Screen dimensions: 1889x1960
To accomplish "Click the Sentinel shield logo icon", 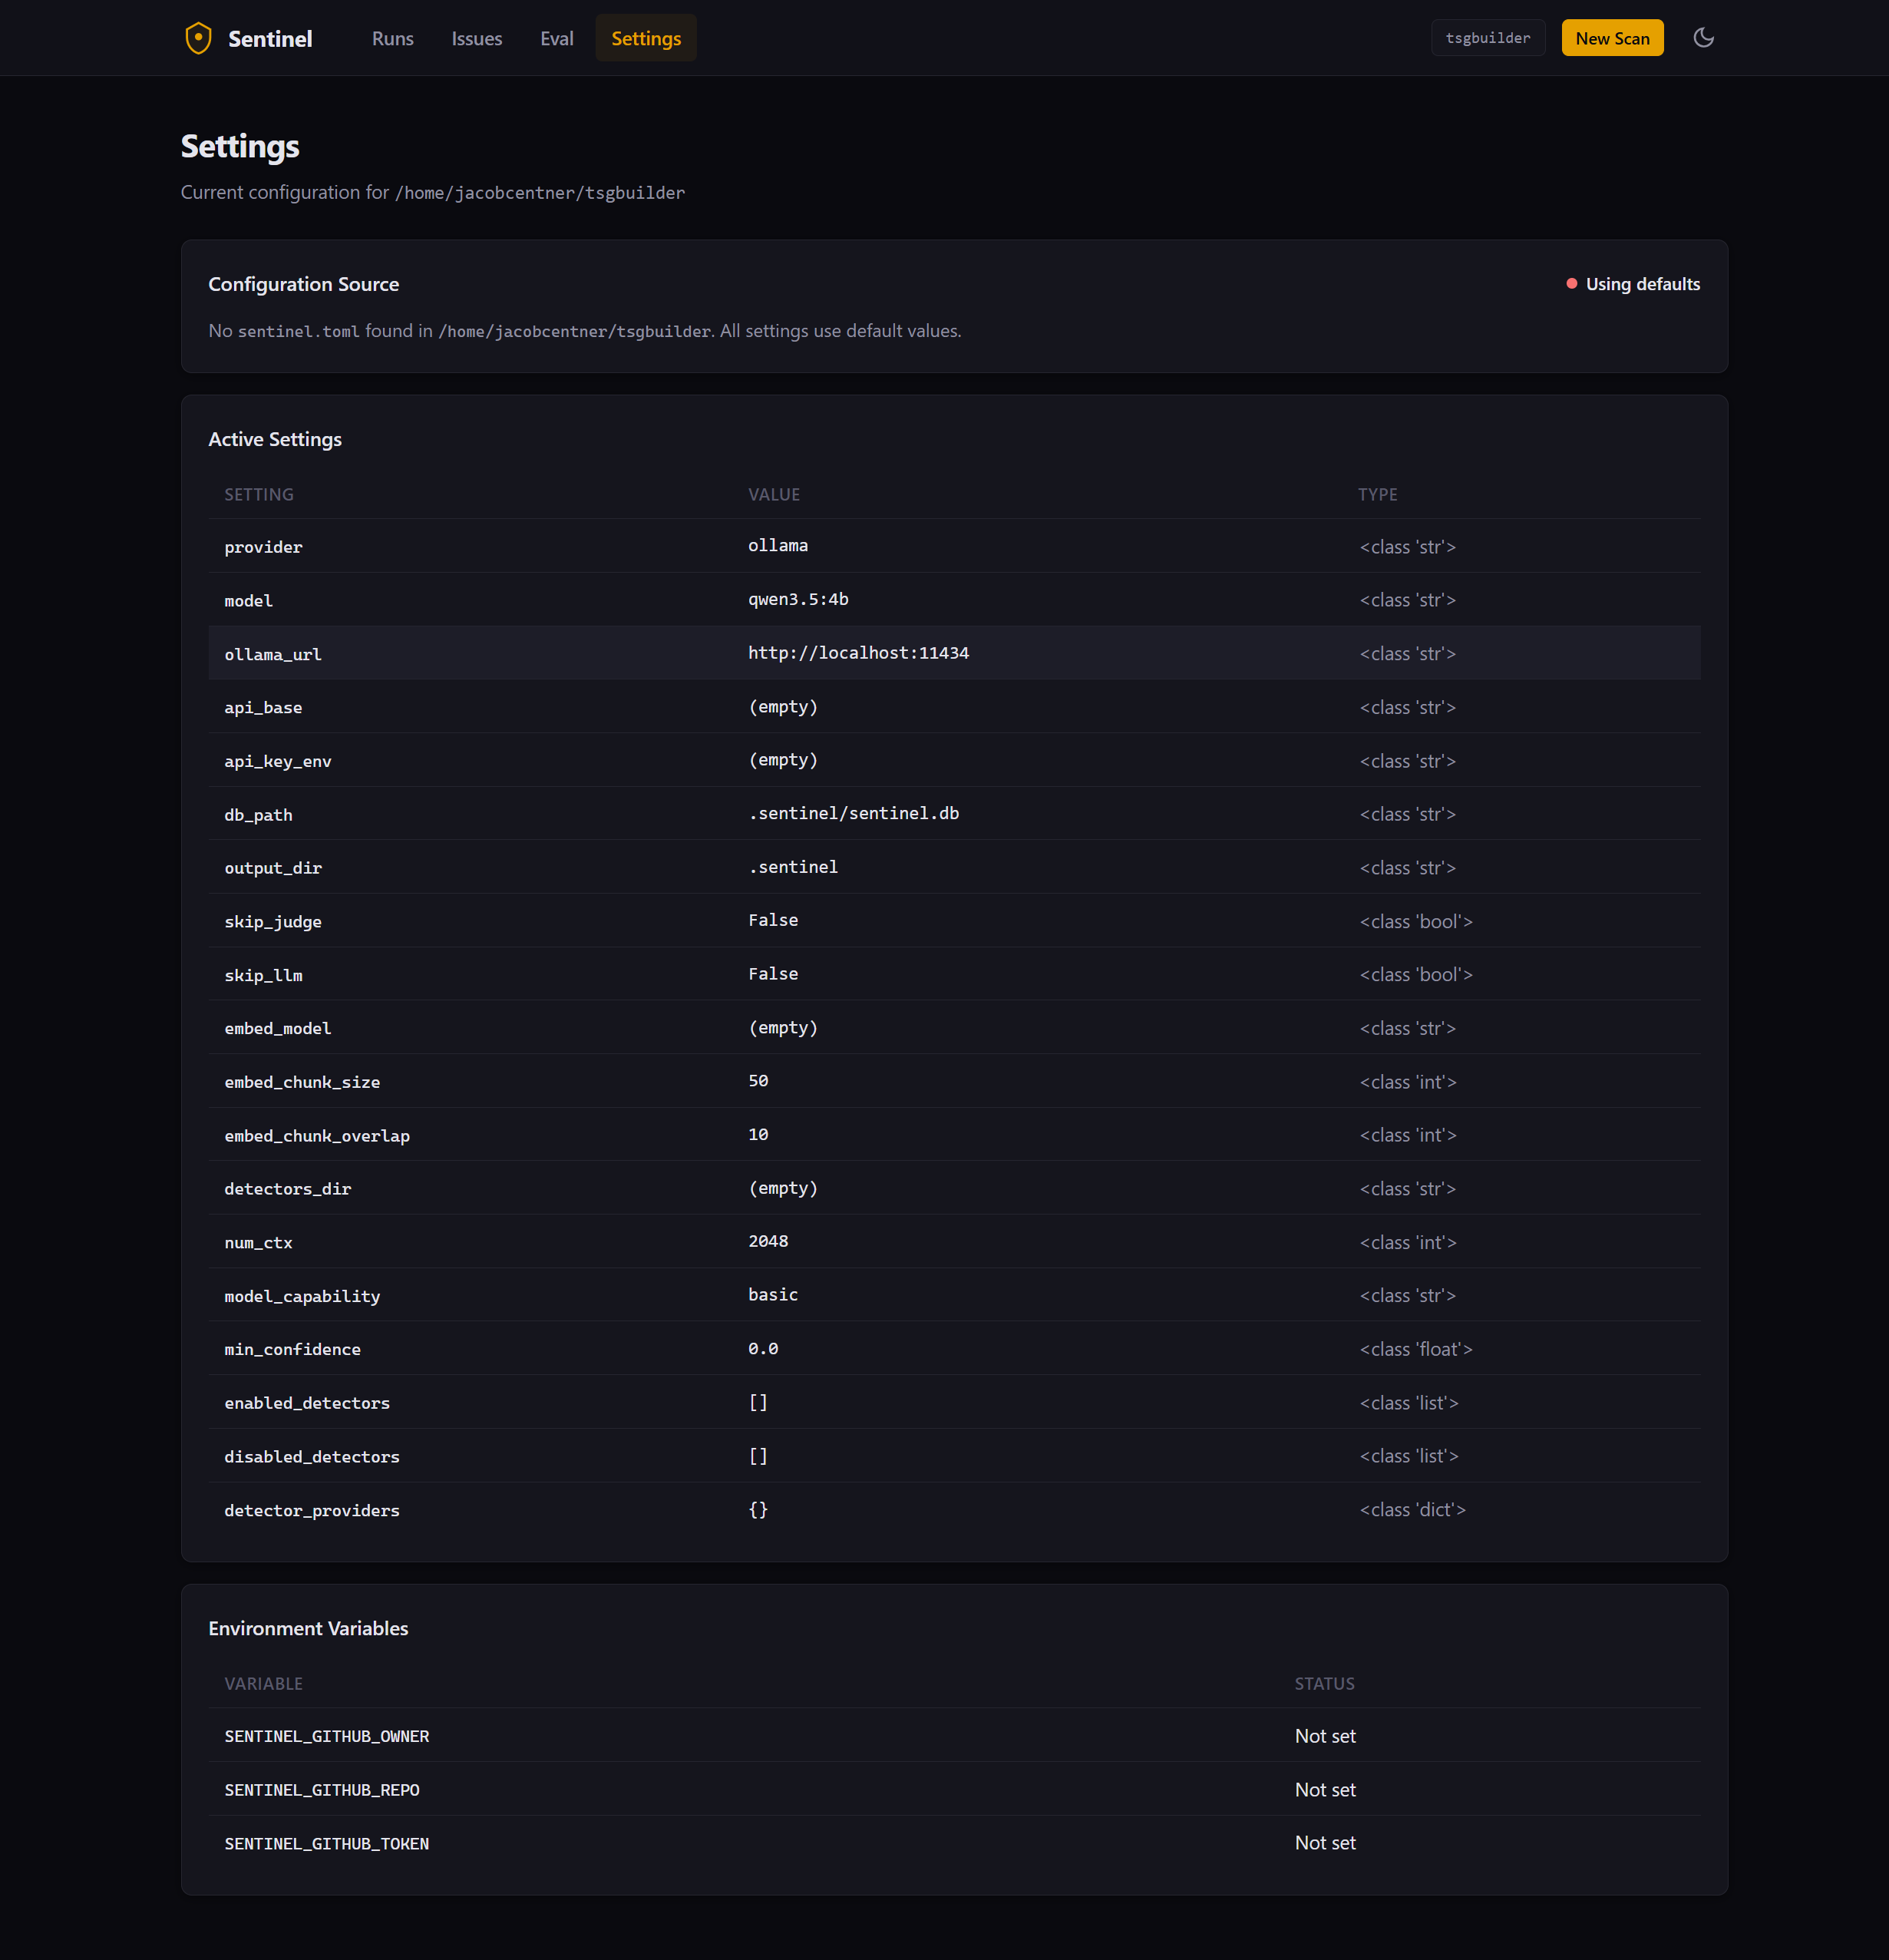I will point(198,38).
